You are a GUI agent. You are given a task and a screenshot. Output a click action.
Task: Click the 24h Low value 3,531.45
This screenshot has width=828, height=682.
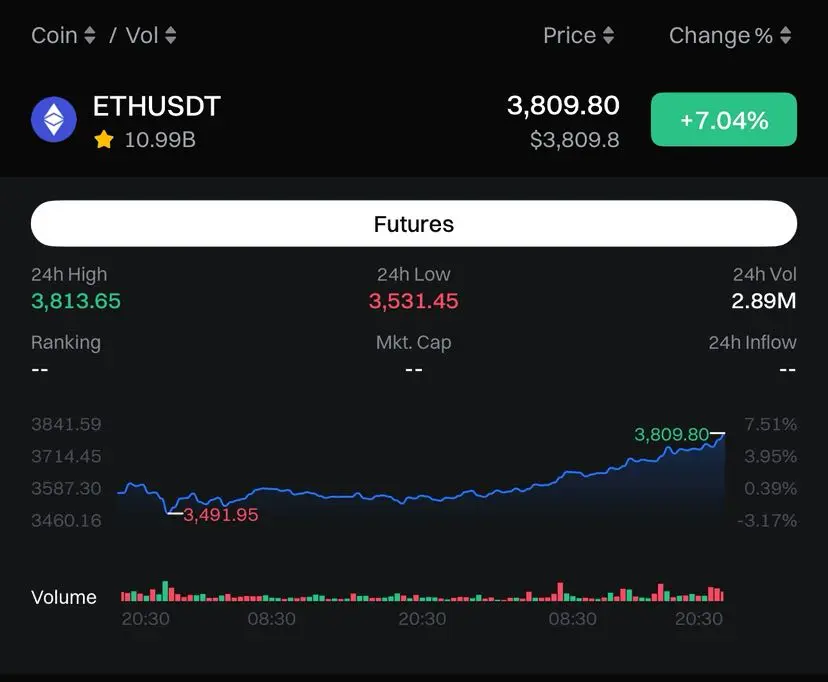click(413, 301)
